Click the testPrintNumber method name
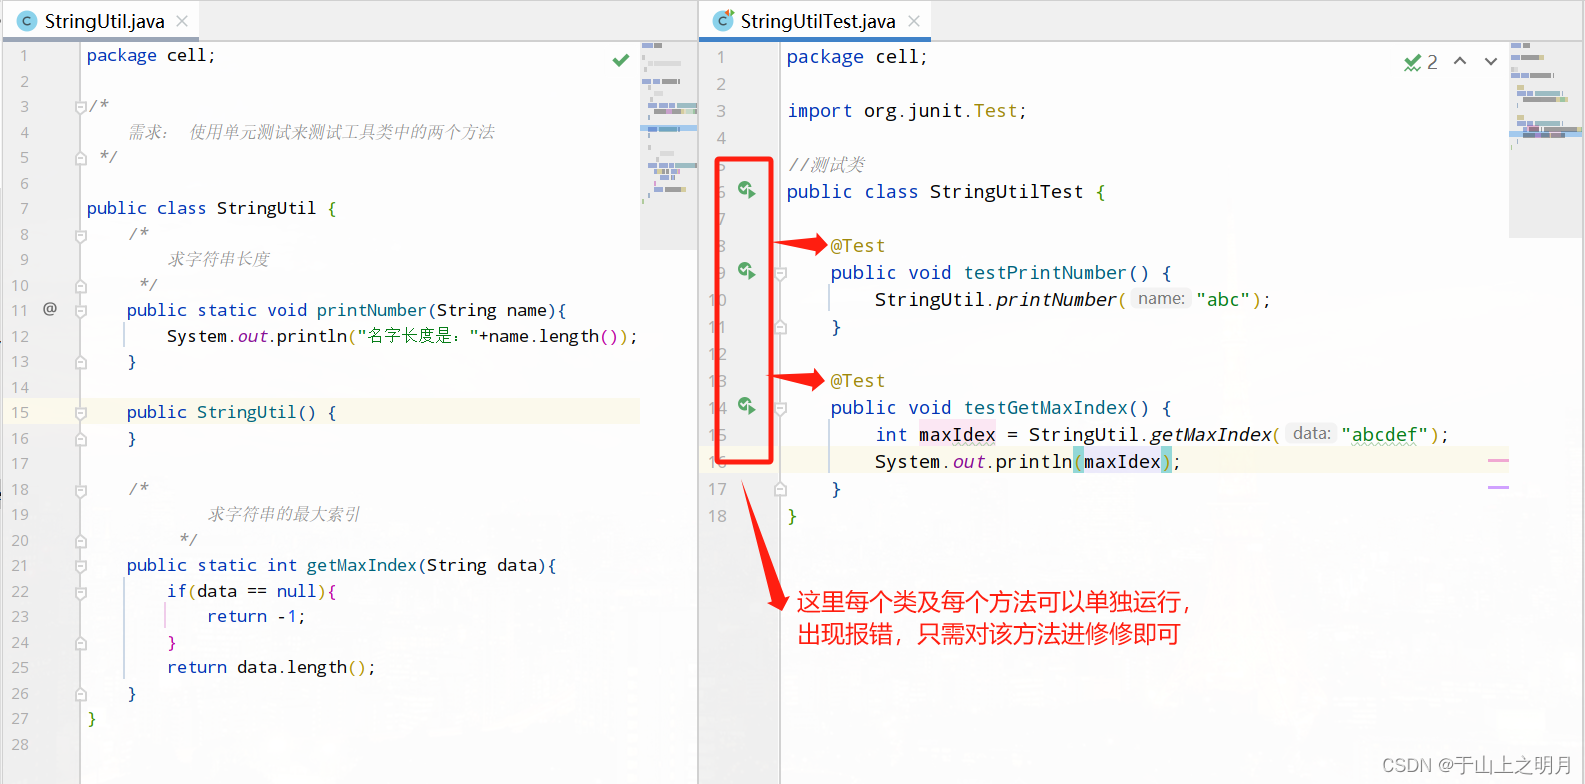 [1045, 273]
